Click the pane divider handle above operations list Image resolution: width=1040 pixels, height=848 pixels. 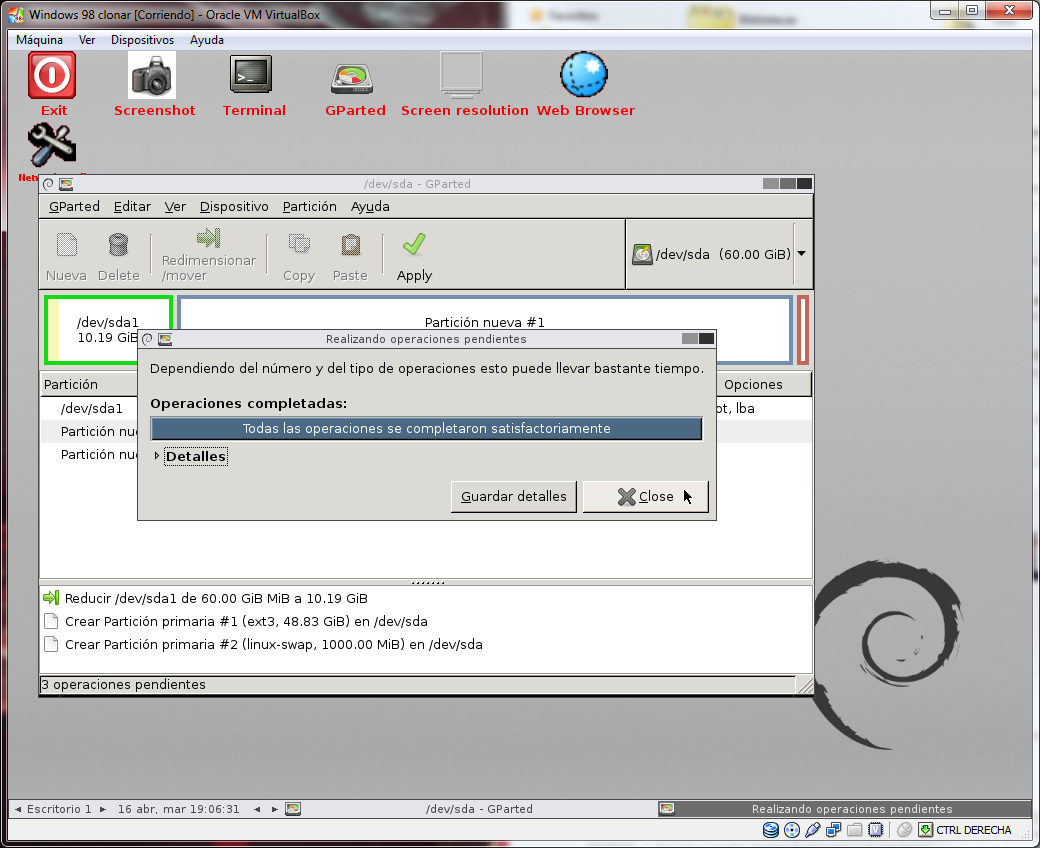(x=427, y=582)
